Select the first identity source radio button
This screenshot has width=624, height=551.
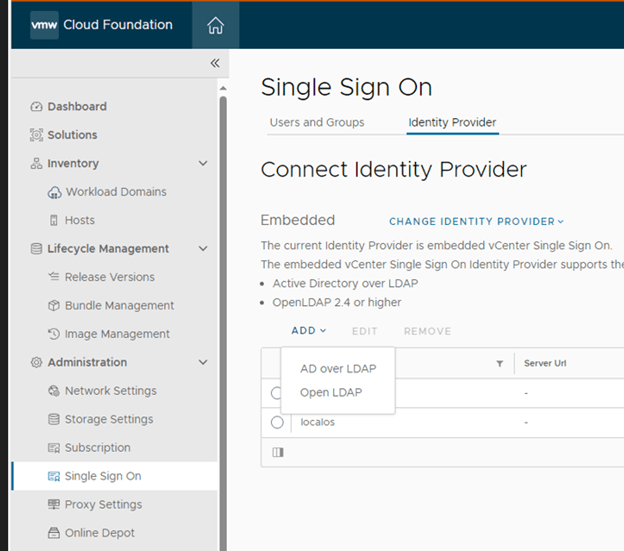point(277,393)
